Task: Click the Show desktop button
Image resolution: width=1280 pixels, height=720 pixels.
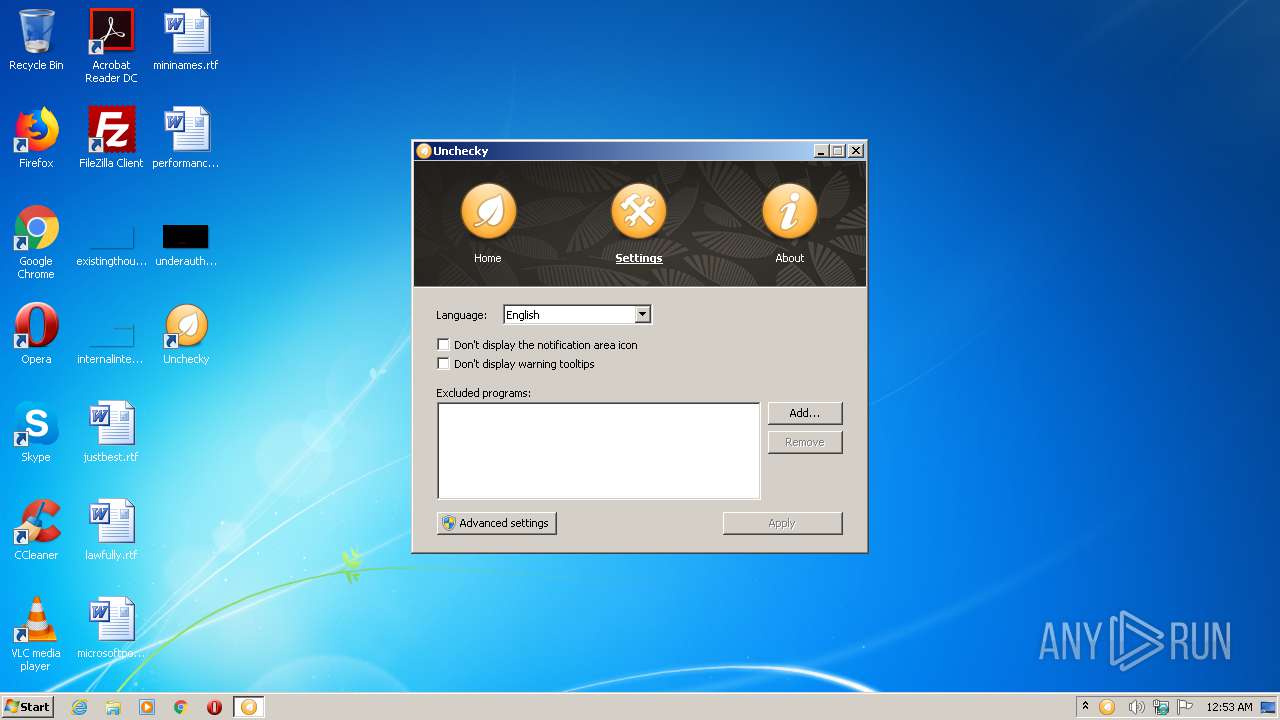Action: [1269, 707]
